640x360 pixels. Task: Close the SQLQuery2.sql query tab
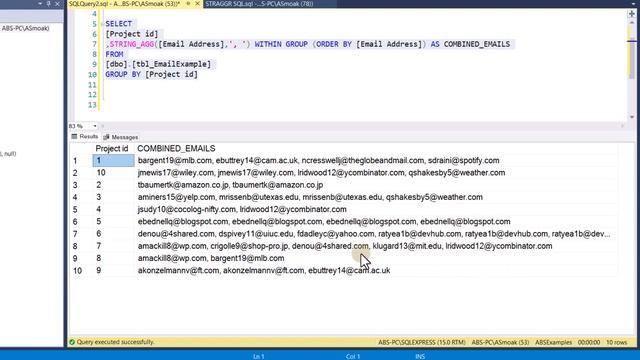click(x=198, y=4)
